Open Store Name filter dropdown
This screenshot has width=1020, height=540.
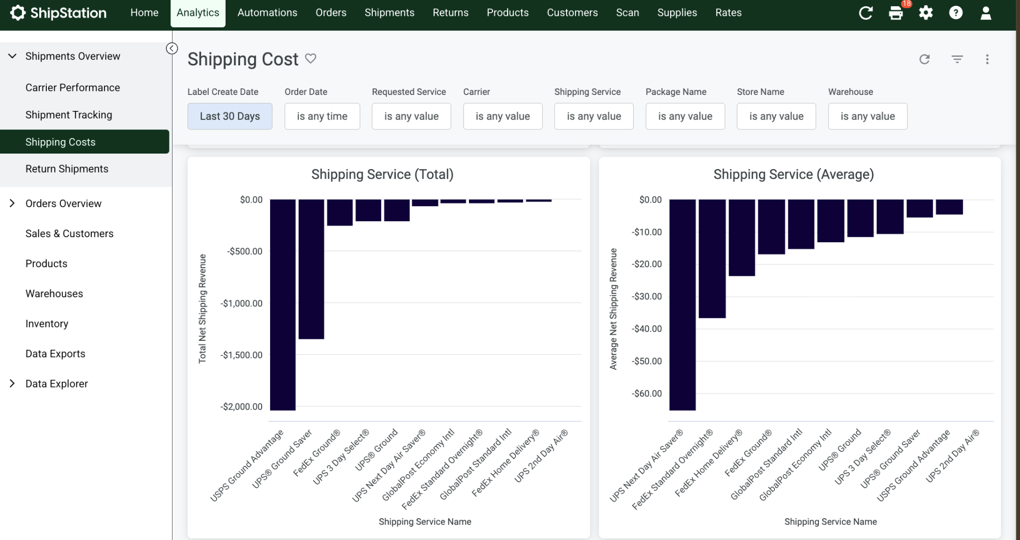pyautogui.click(x=776, y=116)
